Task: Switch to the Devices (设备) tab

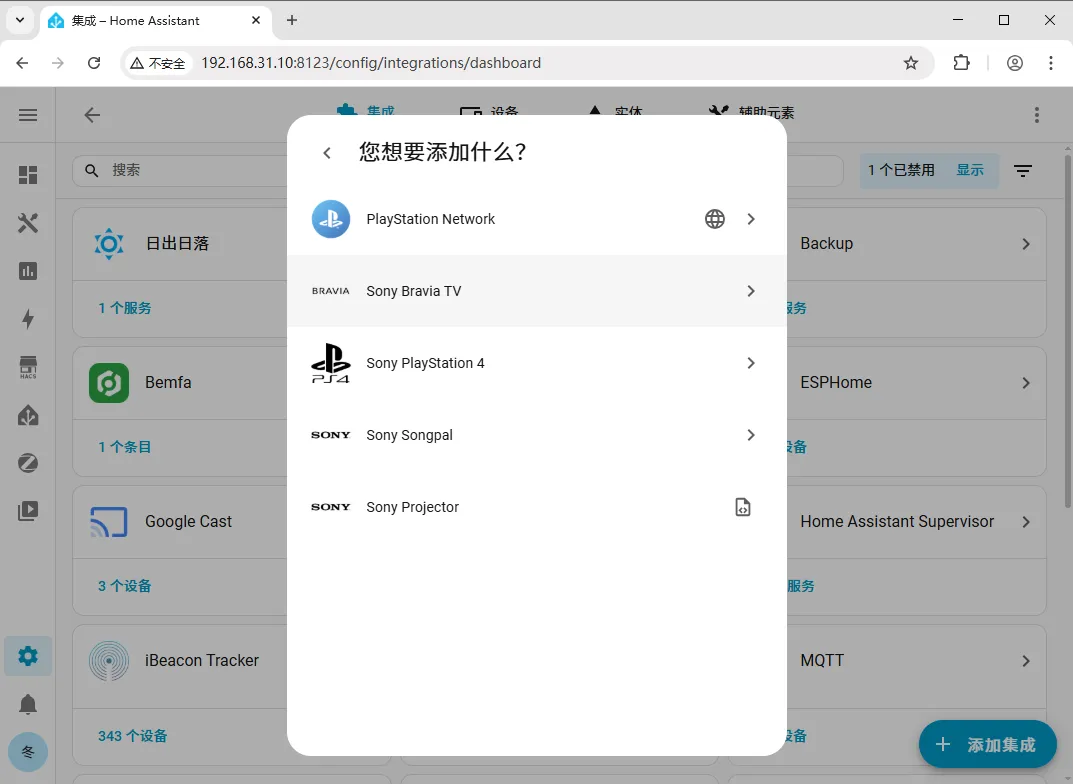Action: click(489, 112)
